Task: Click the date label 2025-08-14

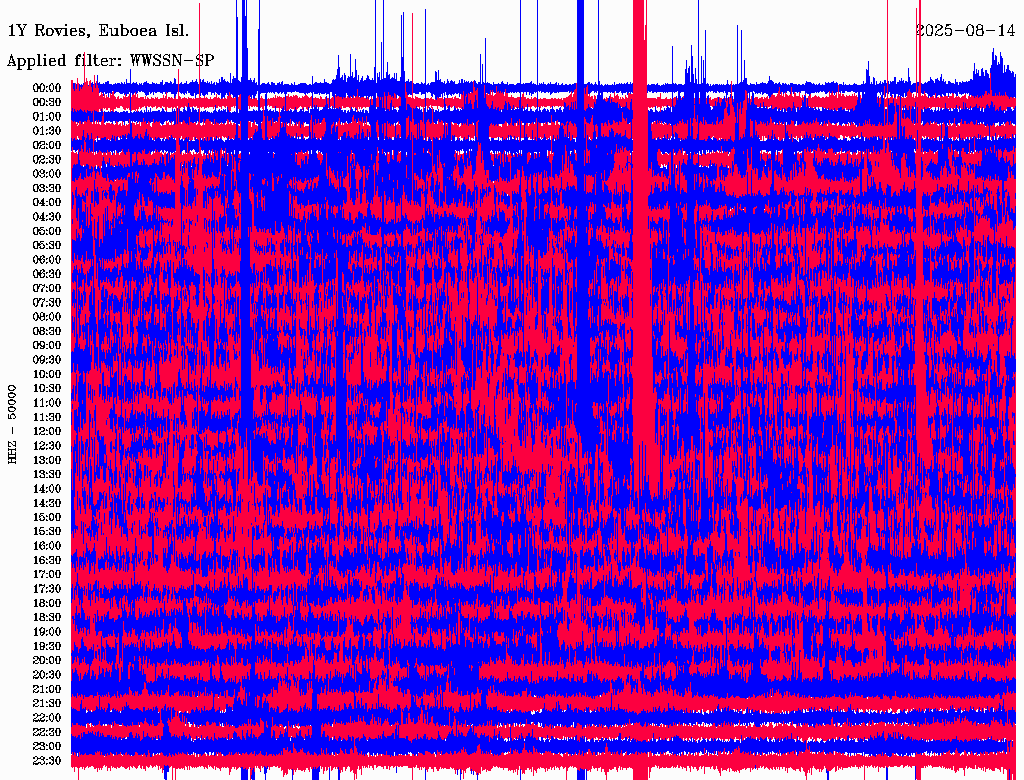Action: tap(965, 31)
